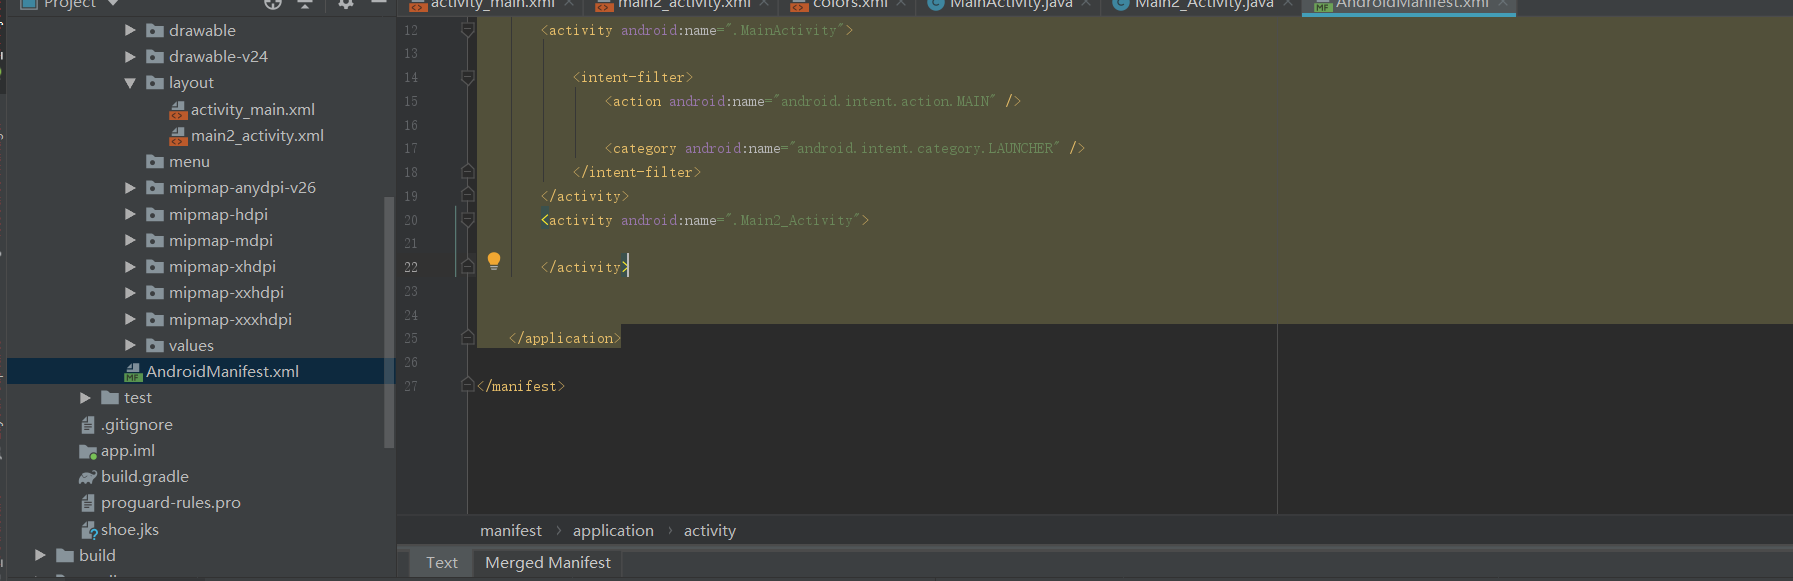Screen dimensions: 1793x581
Task: Open the MainActivity.java editor tab
Action: pos(1010,5)
